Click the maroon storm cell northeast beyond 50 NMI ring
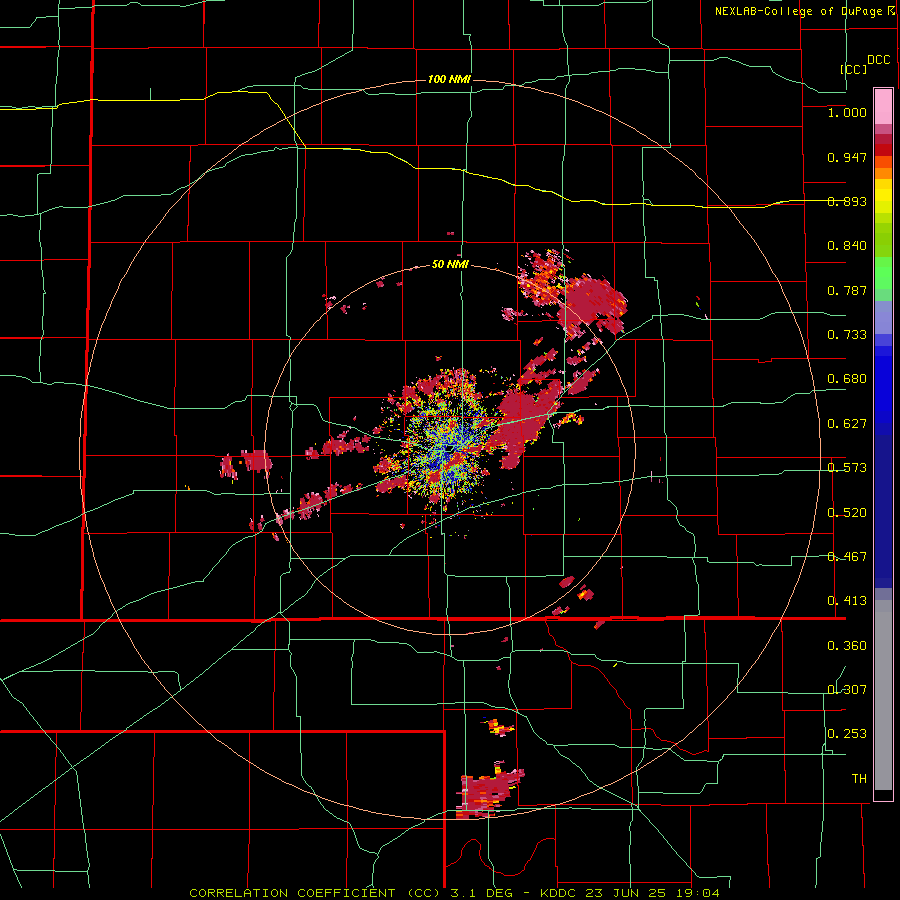Image resolution: width=900 pixels, height=900 pixels. click(x=594, y=304)
